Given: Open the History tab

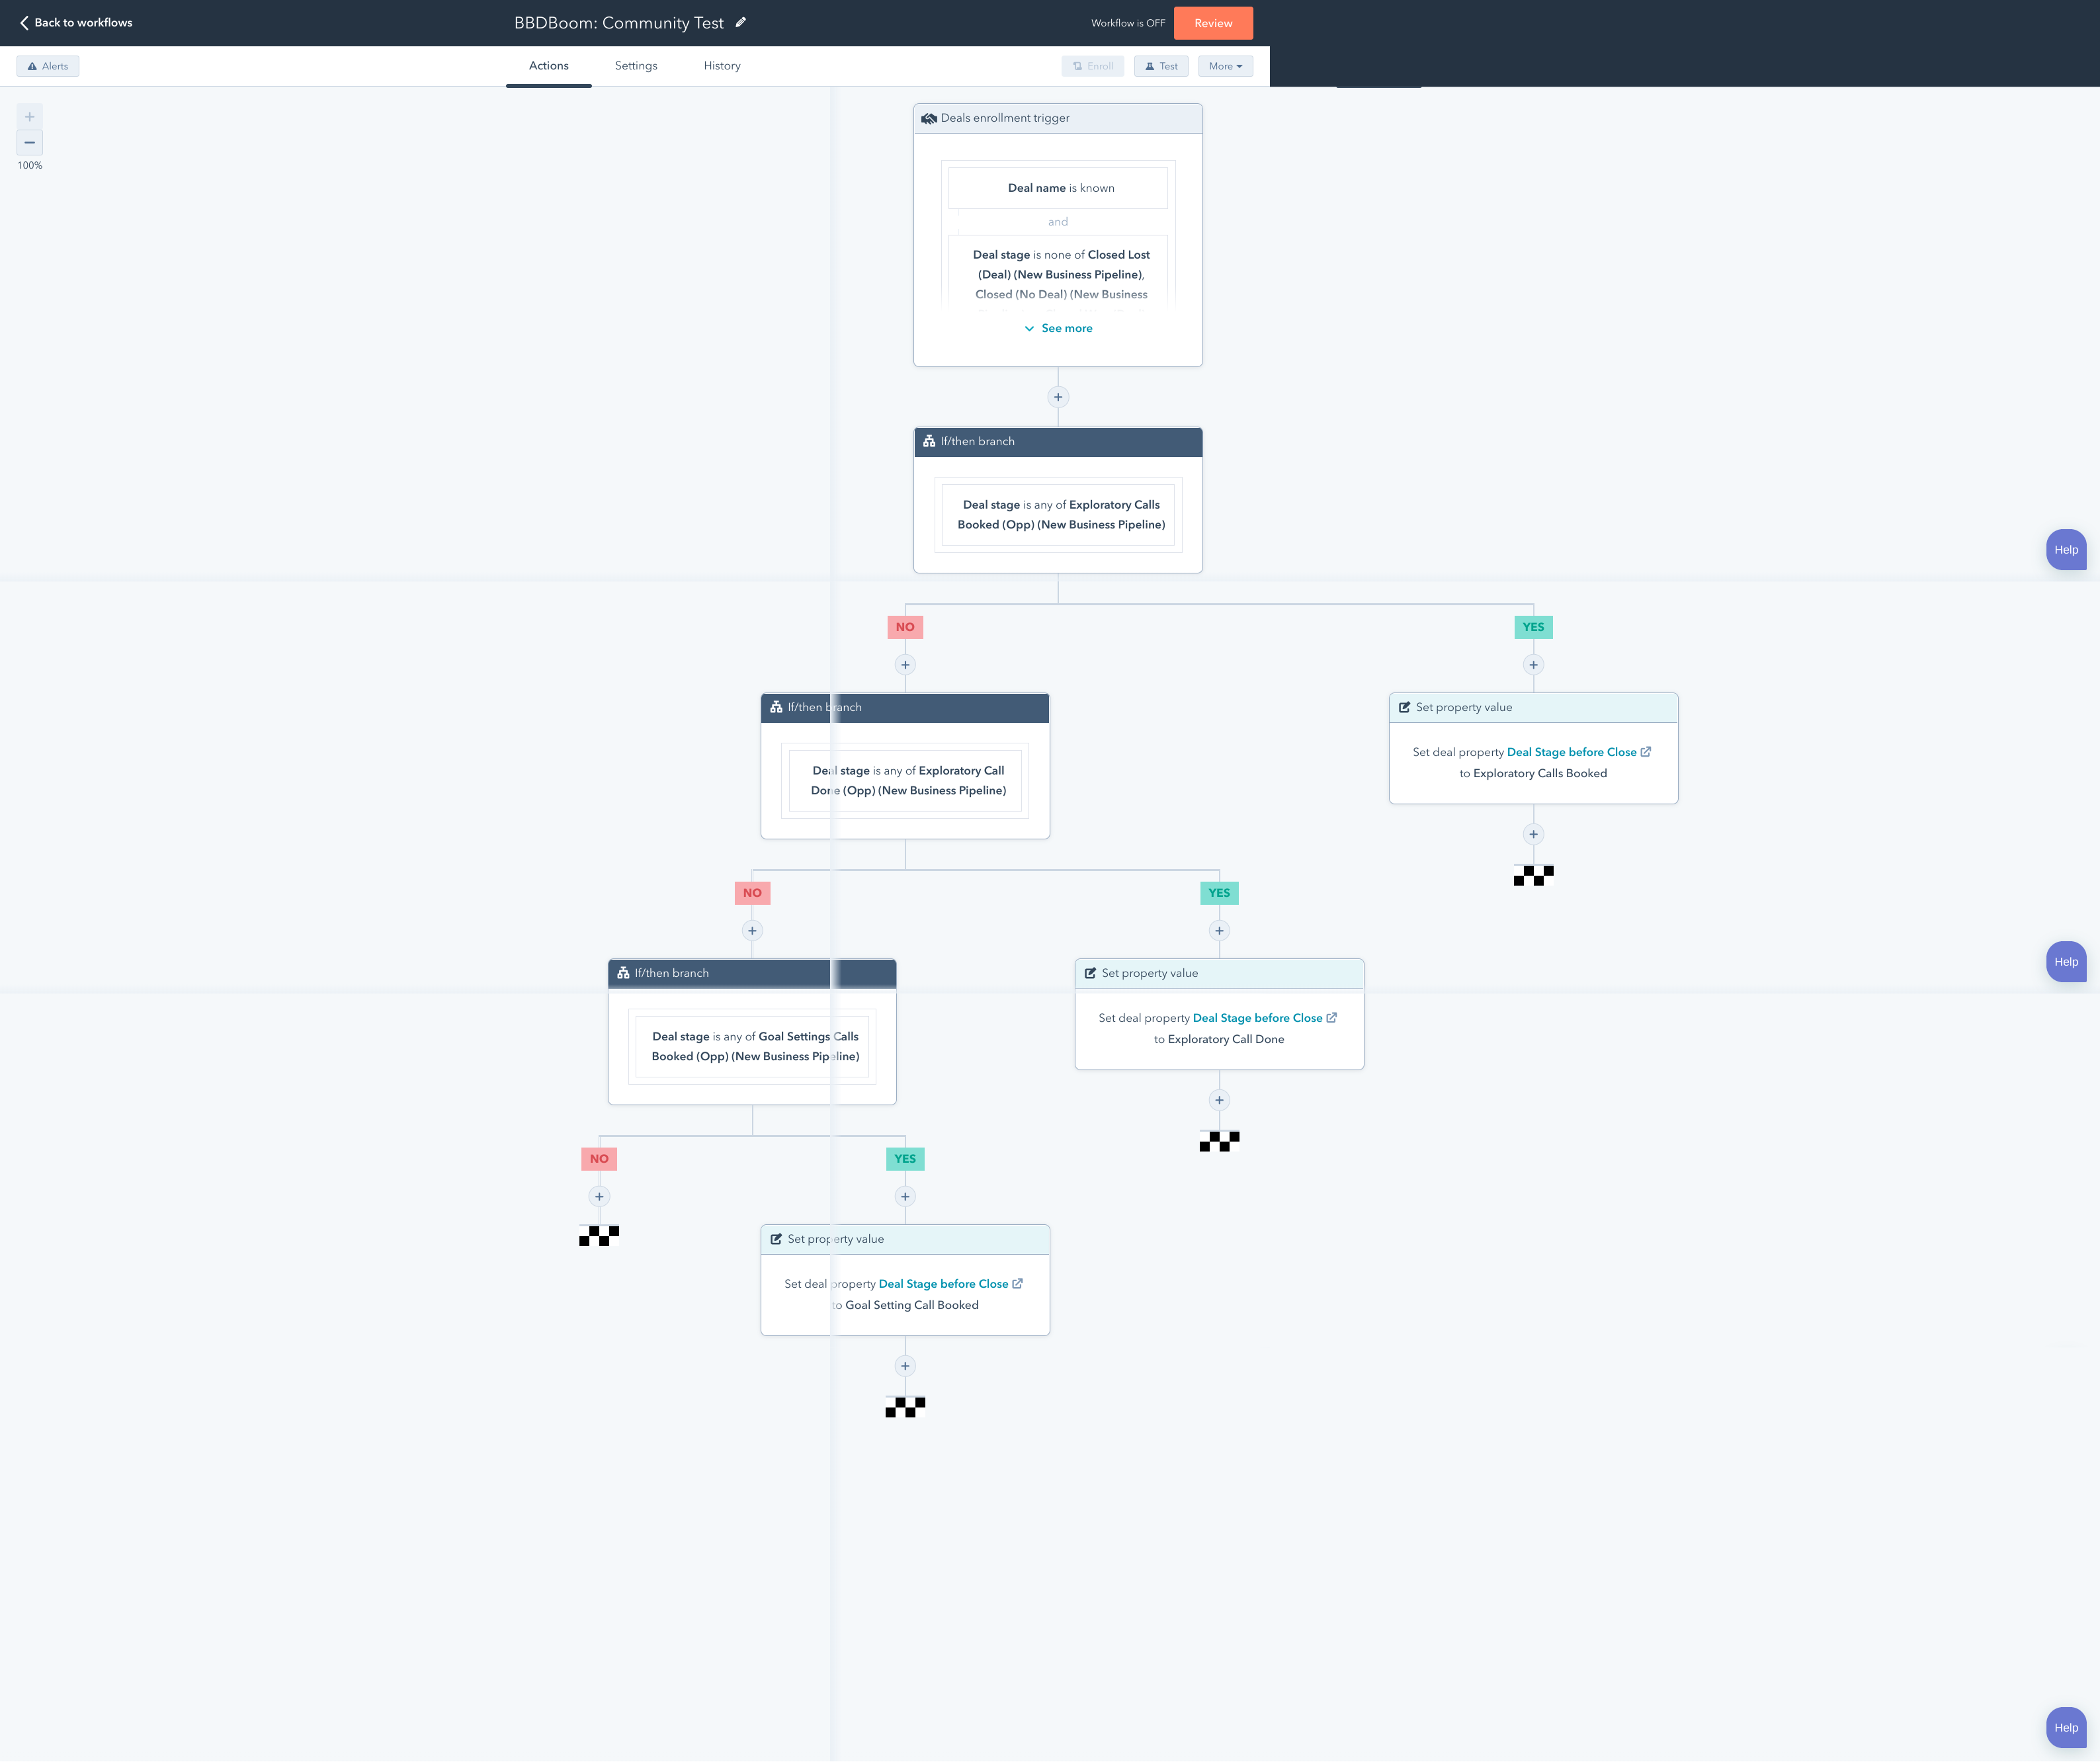Looking at the screenshot, I should pos(722,66).
